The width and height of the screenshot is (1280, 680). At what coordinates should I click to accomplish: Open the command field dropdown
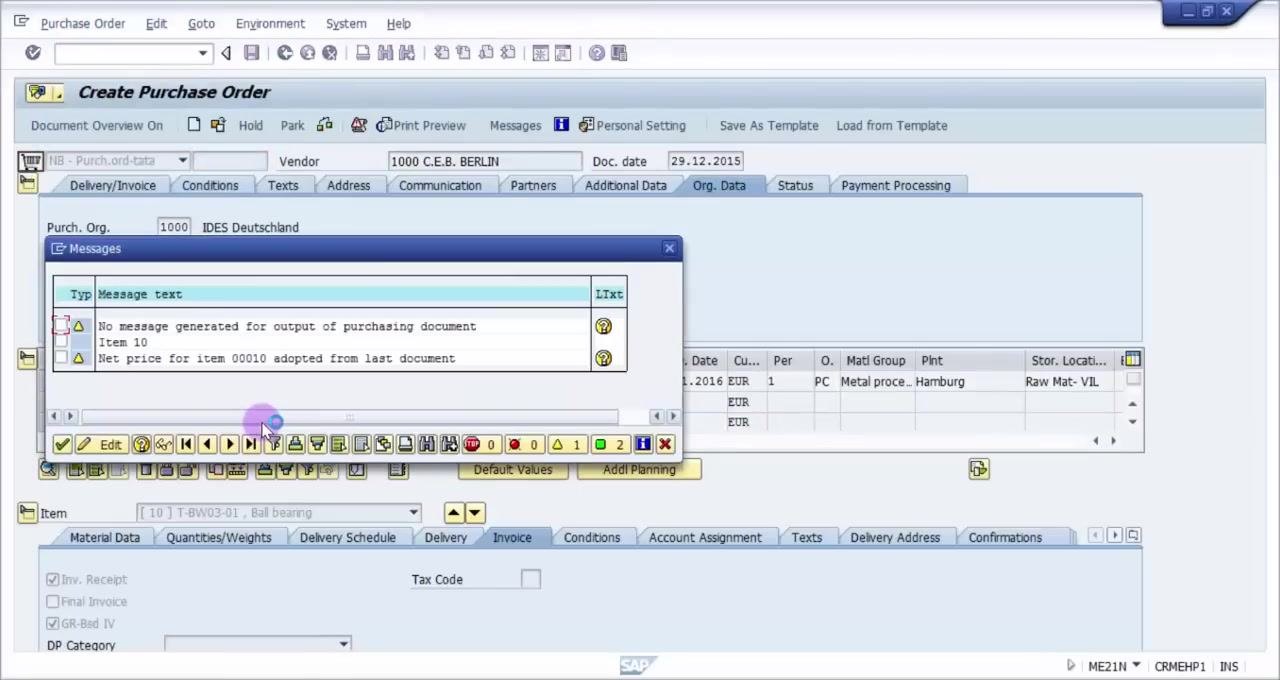point(203,53)
